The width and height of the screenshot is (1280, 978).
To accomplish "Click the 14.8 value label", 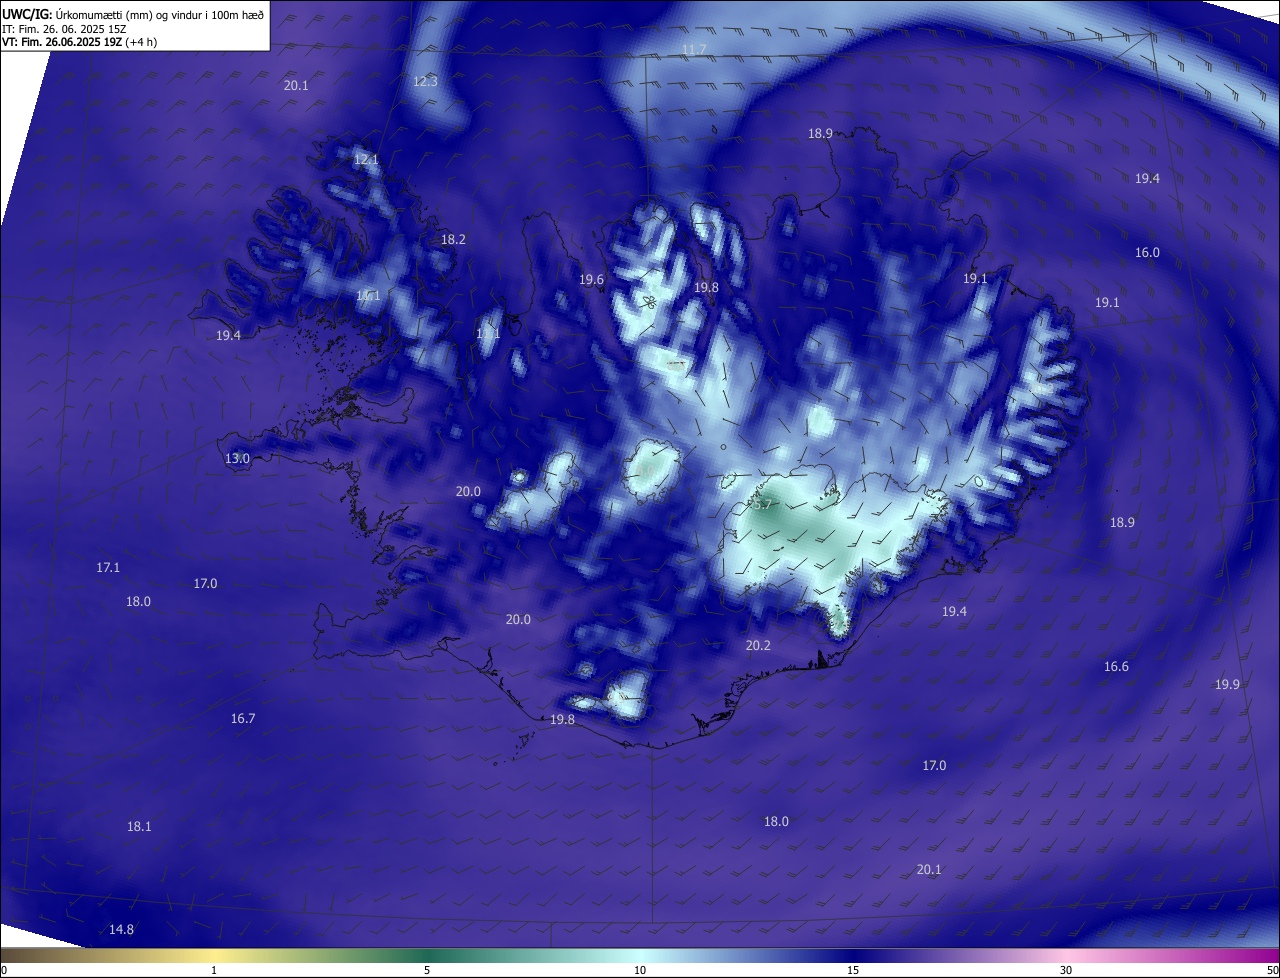I will click(x=121, y=929).
